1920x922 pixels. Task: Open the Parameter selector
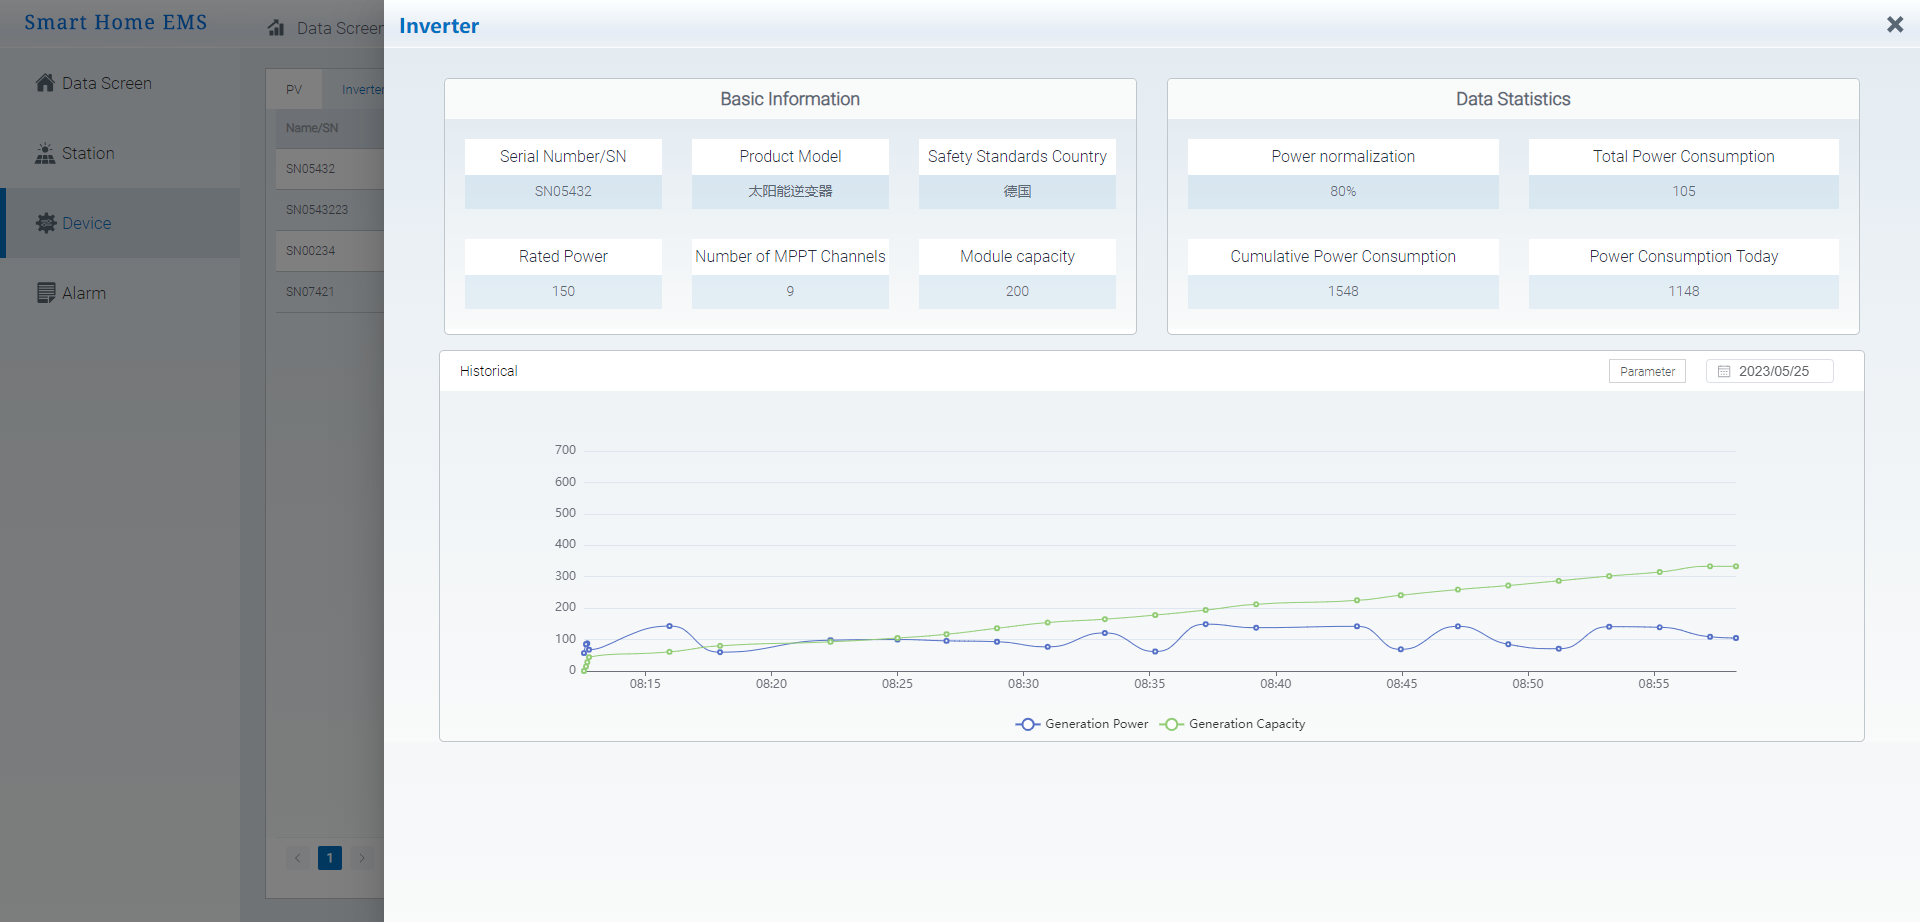pyautogui.click(x=1646, y=371)
